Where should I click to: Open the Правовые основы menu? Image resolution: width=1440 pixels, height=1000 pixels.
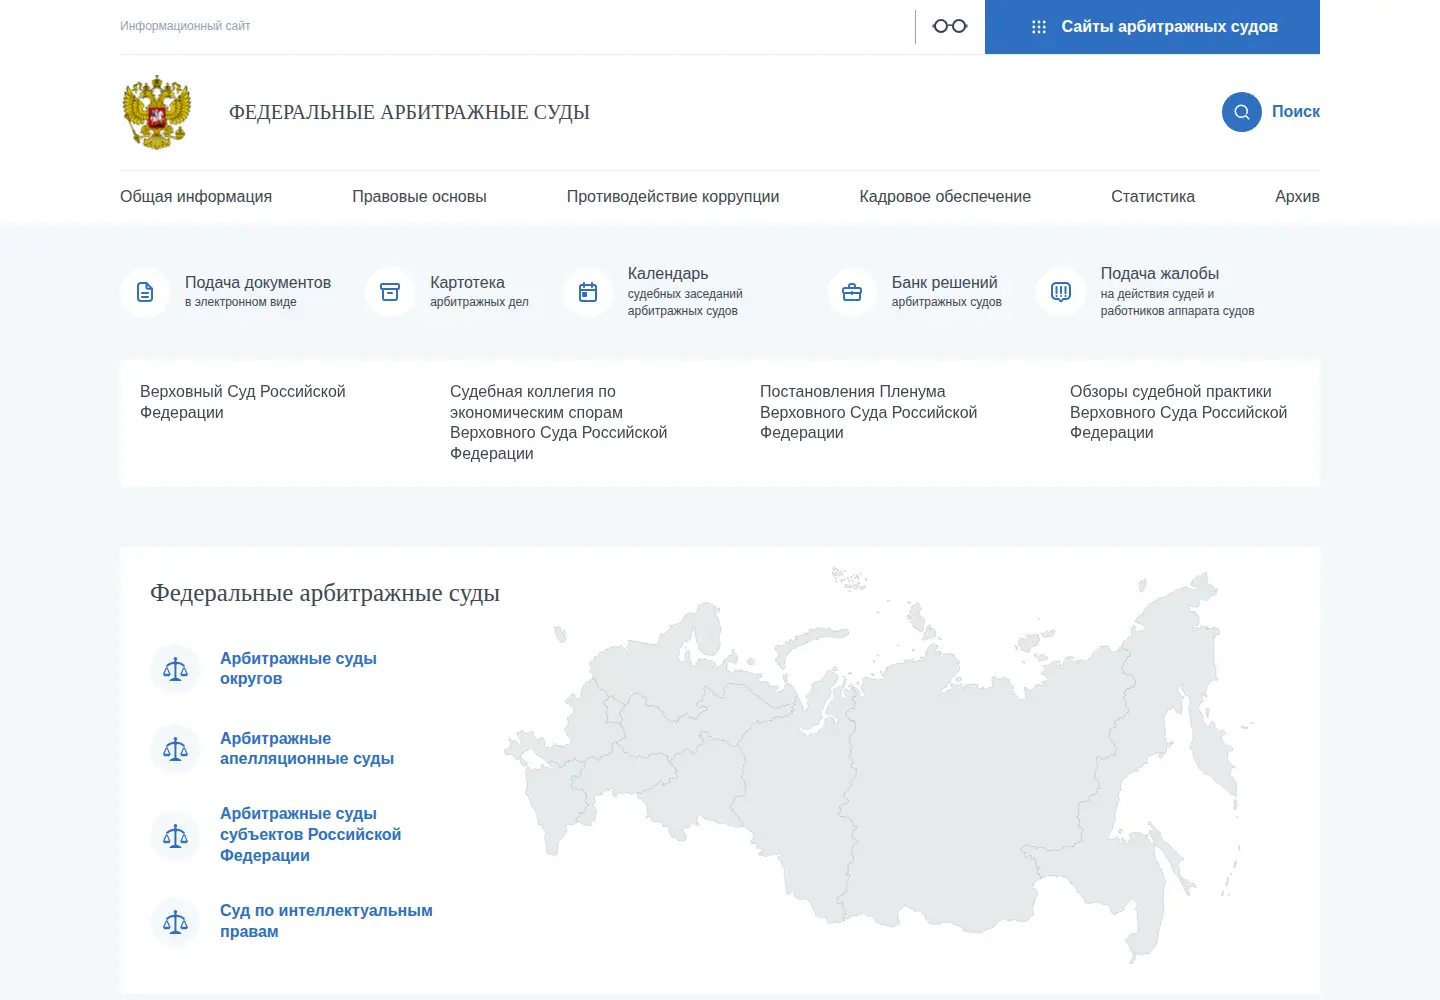[419, 197]
